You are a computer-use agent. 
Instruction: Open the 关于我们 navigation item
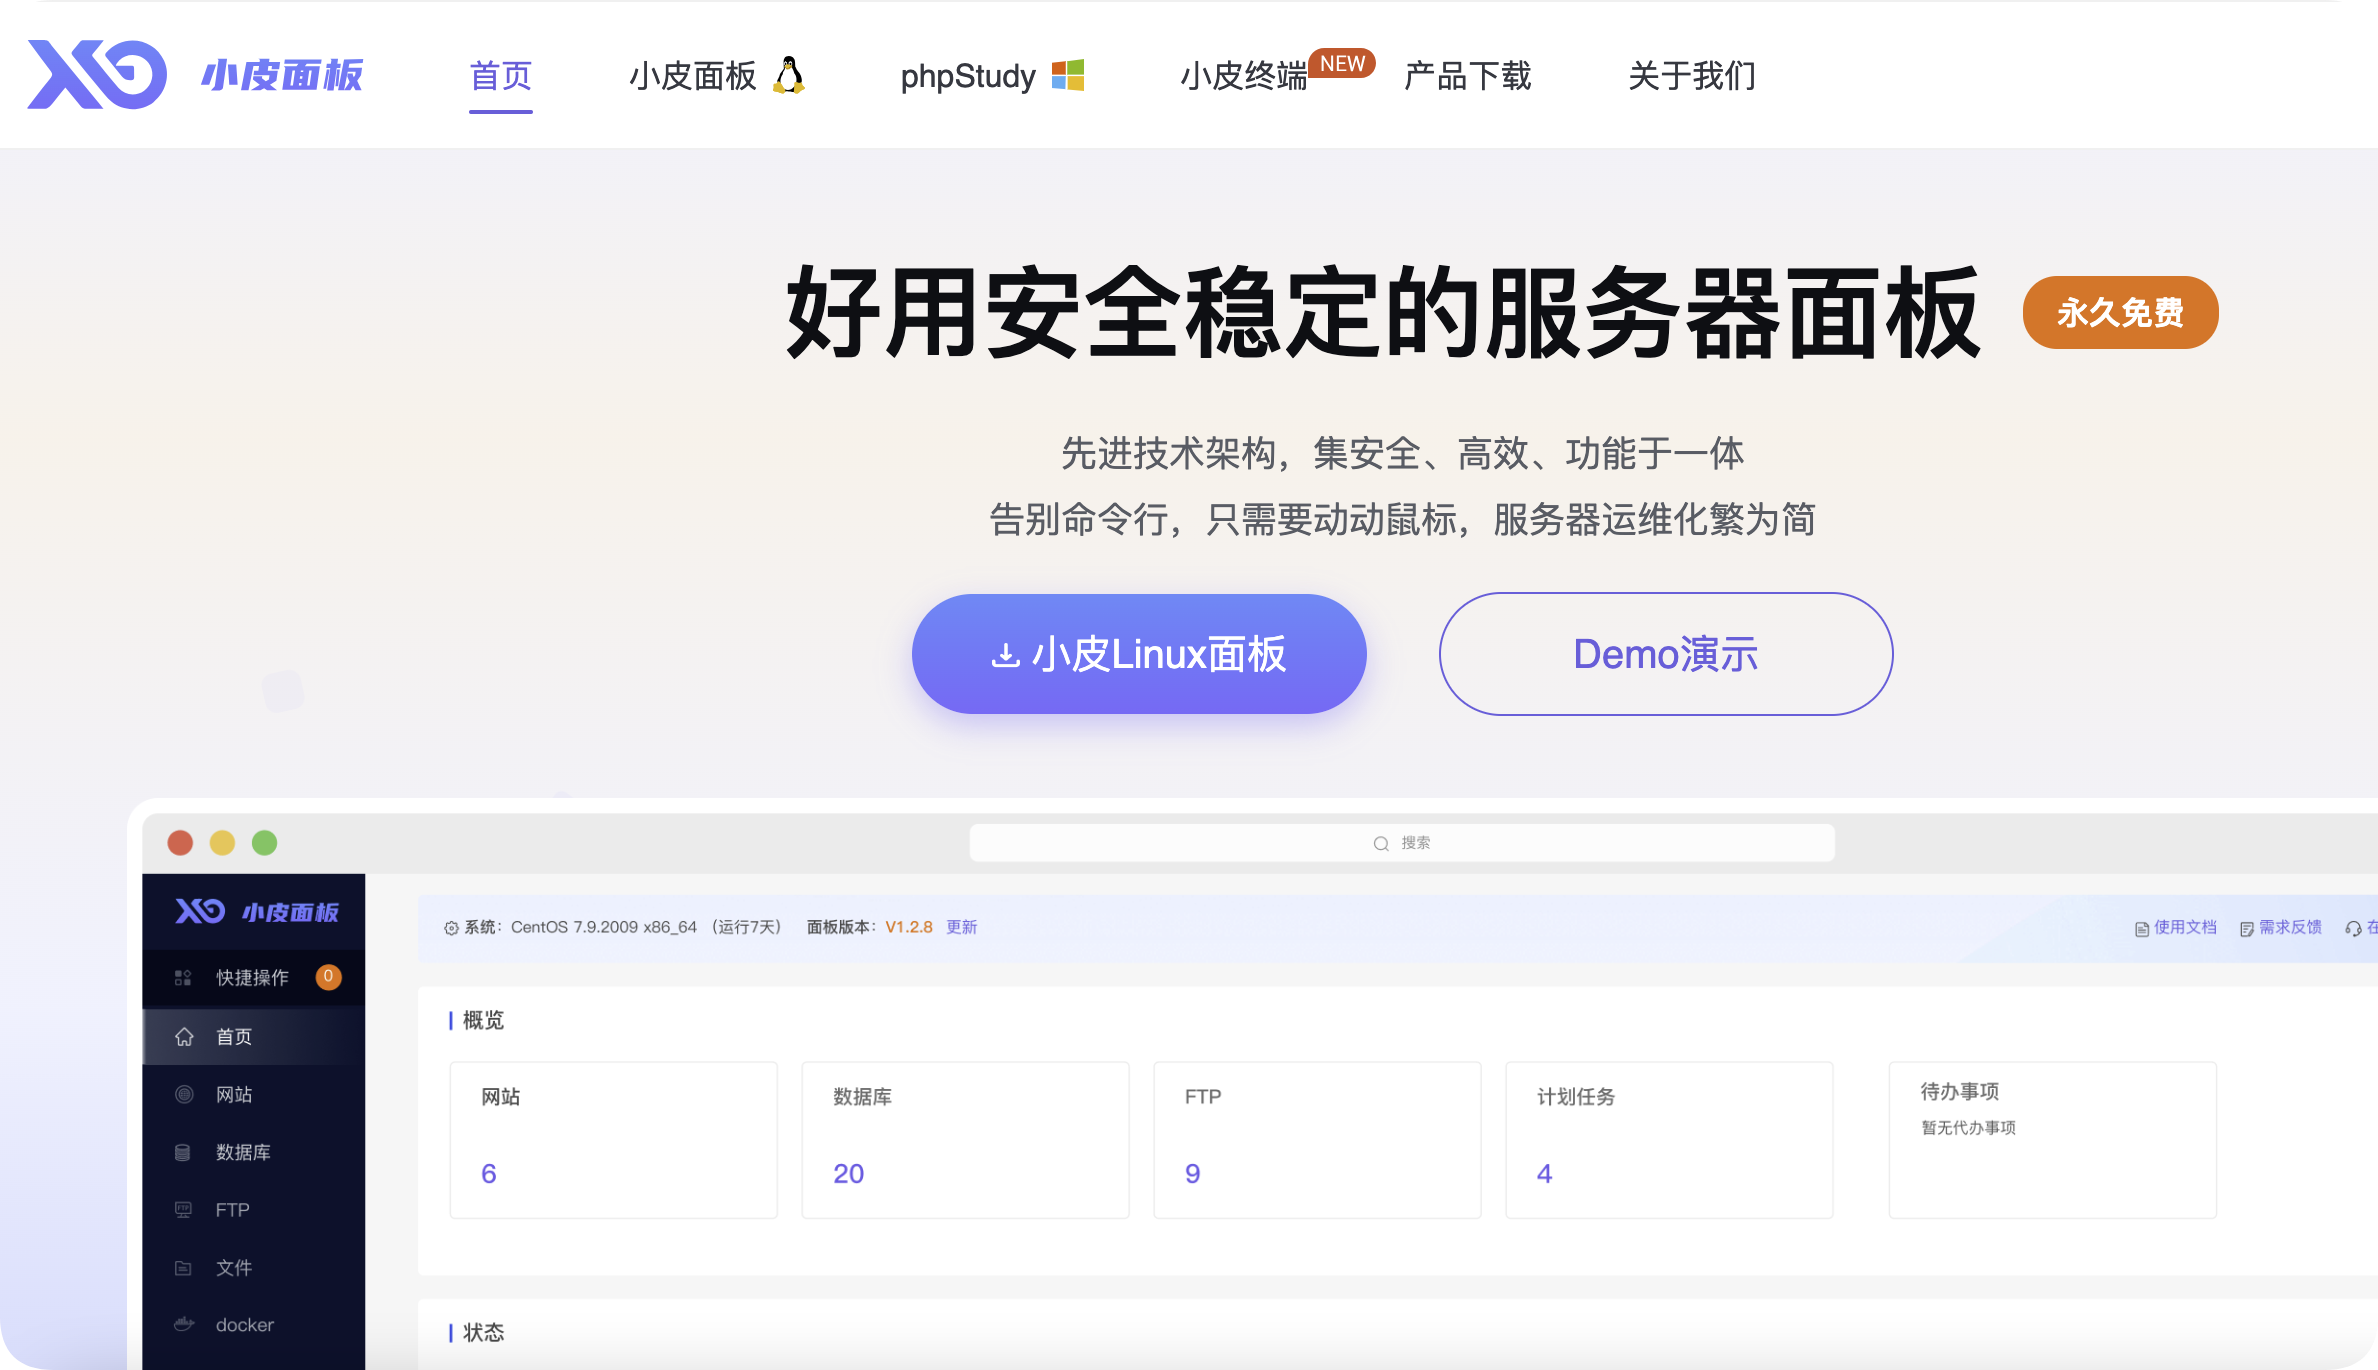click(x=1692, y=77)
